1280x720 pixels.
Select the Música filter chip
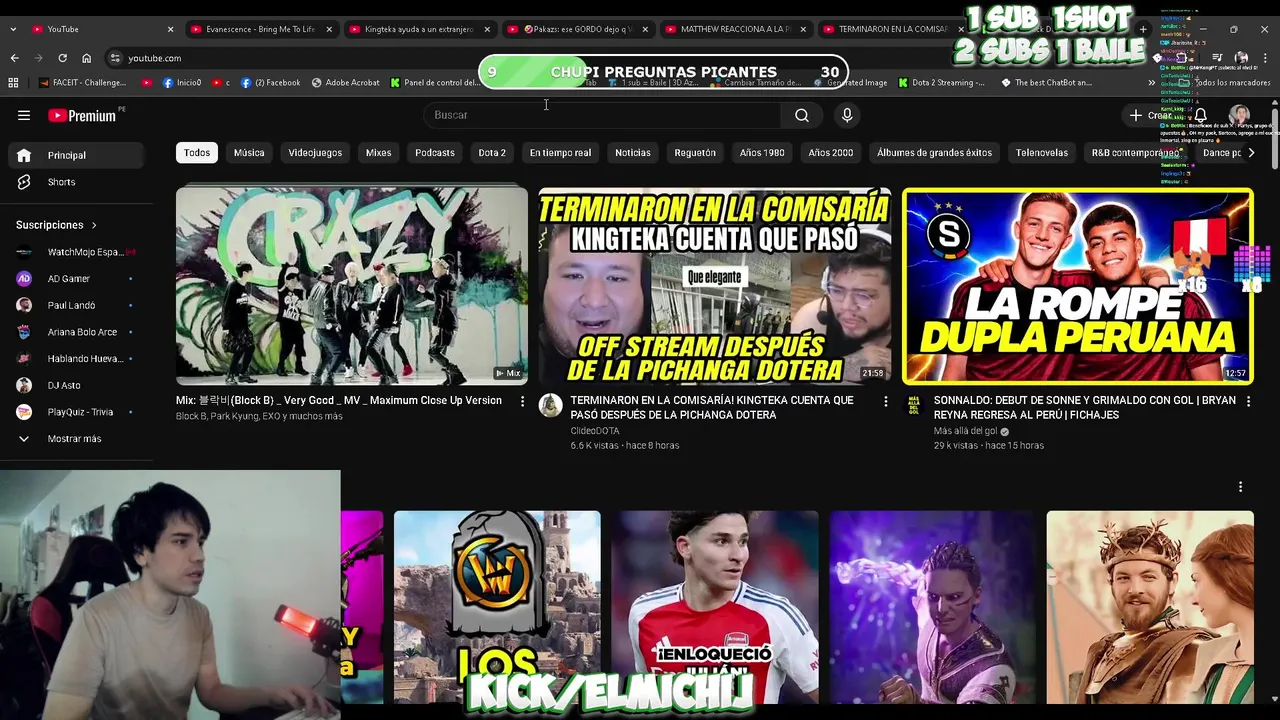pyautogui.click(x=249, y=153)
